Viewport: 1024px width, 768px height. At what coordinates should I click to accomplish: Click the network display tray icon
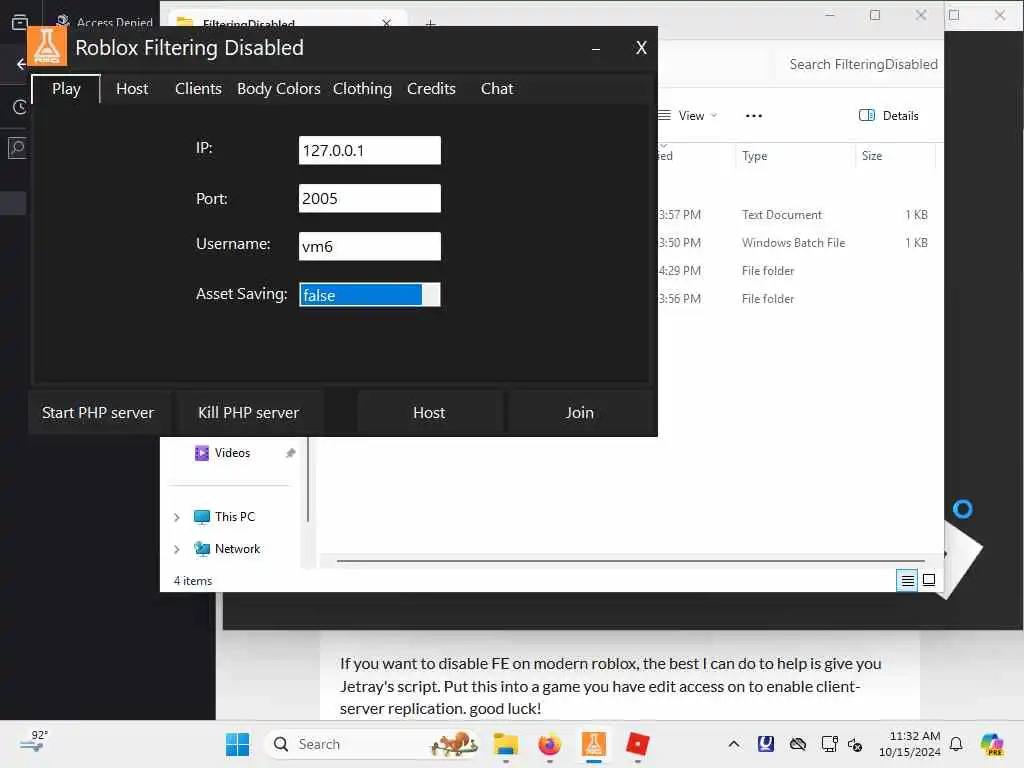pos(829,744)
